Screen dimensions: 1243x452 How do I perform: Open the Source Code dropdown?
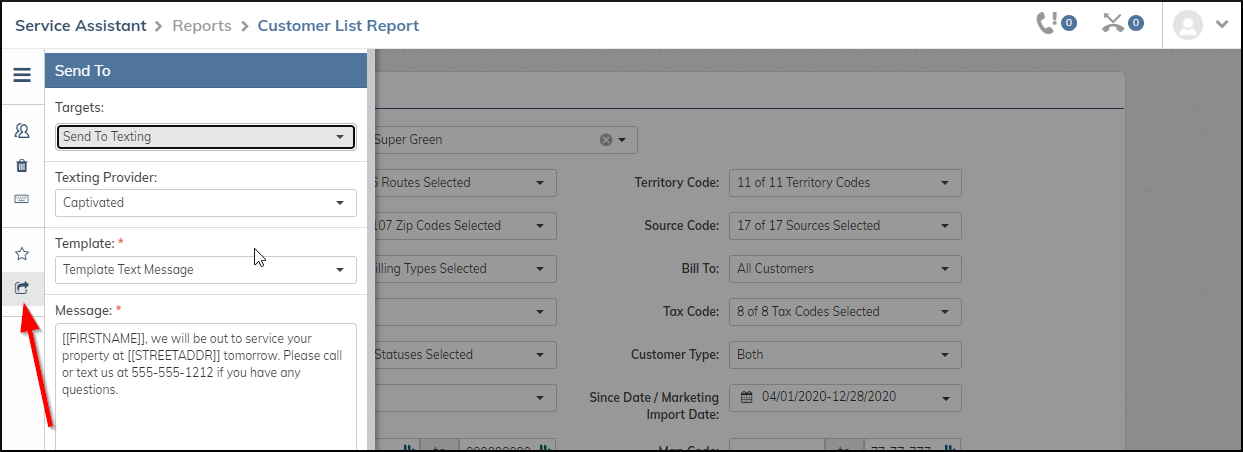pos(844,226)
